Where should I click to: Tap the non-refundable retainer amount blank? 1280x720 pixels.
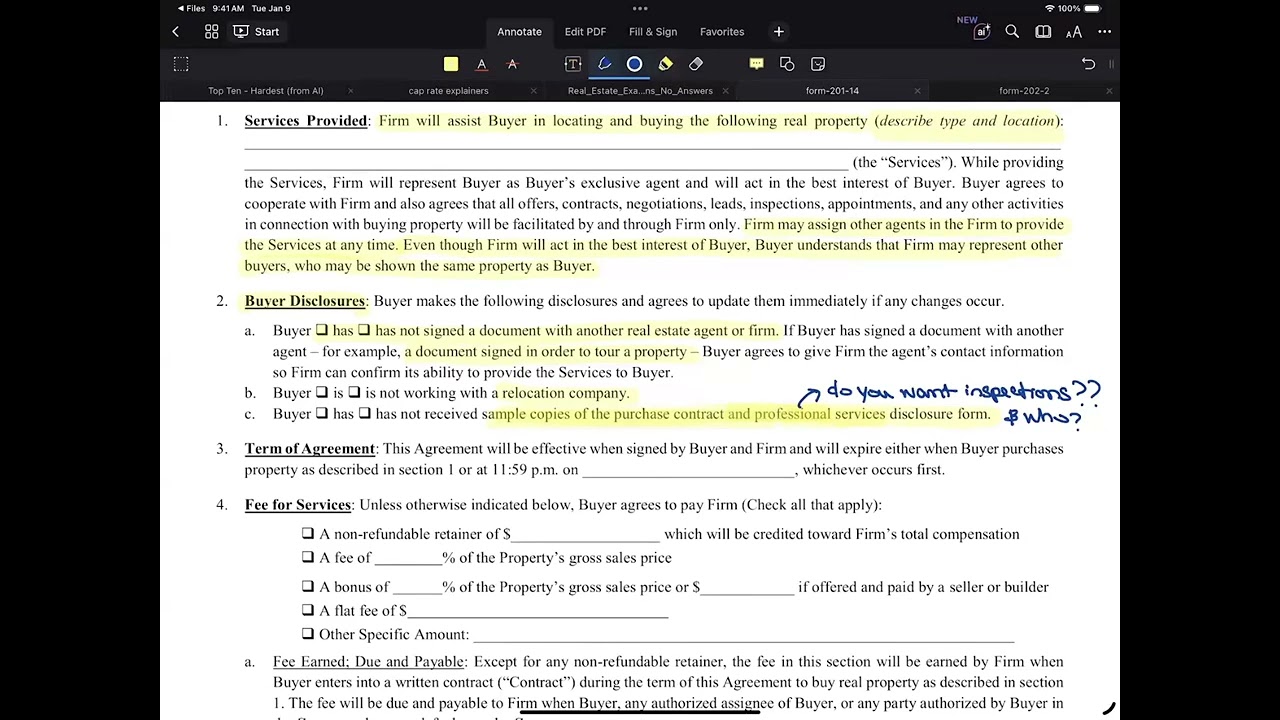coord(585,535)
